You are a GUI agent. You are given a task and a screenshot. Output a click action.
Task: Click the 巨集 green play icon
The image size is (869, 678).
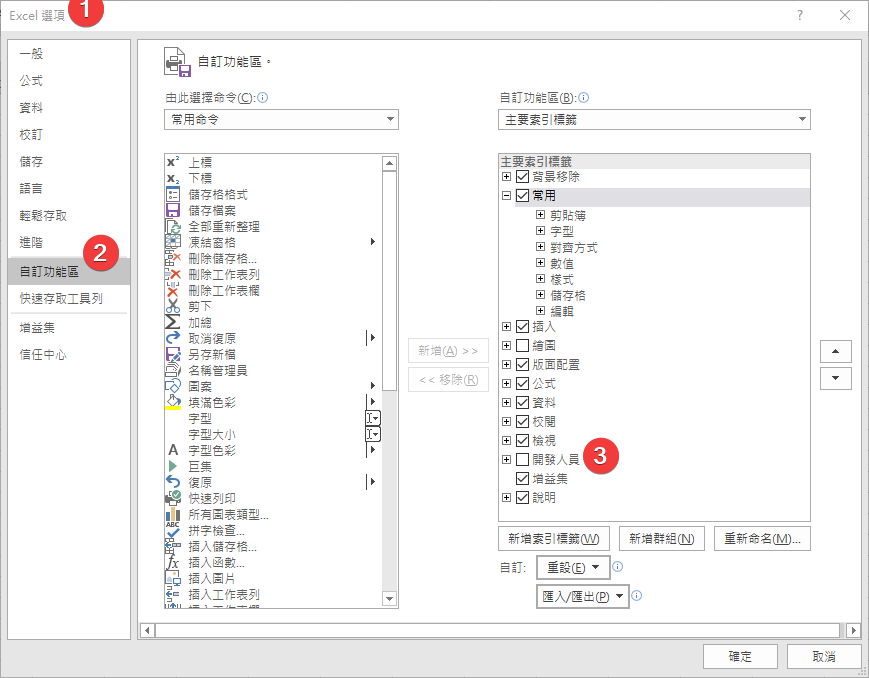(x=173, y=466)
